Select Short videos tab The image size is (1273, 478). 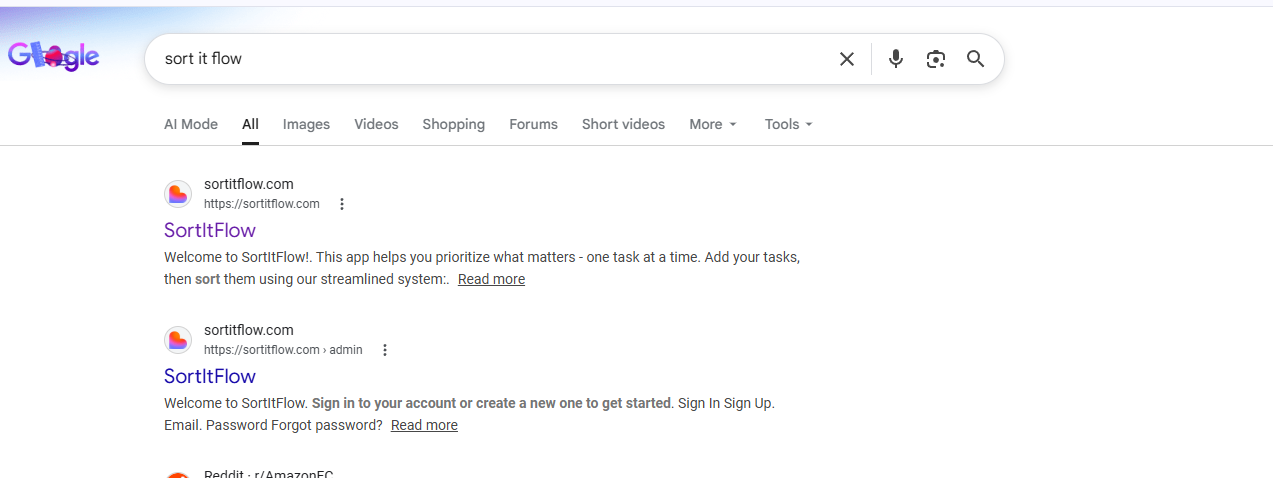coord(623,124)
